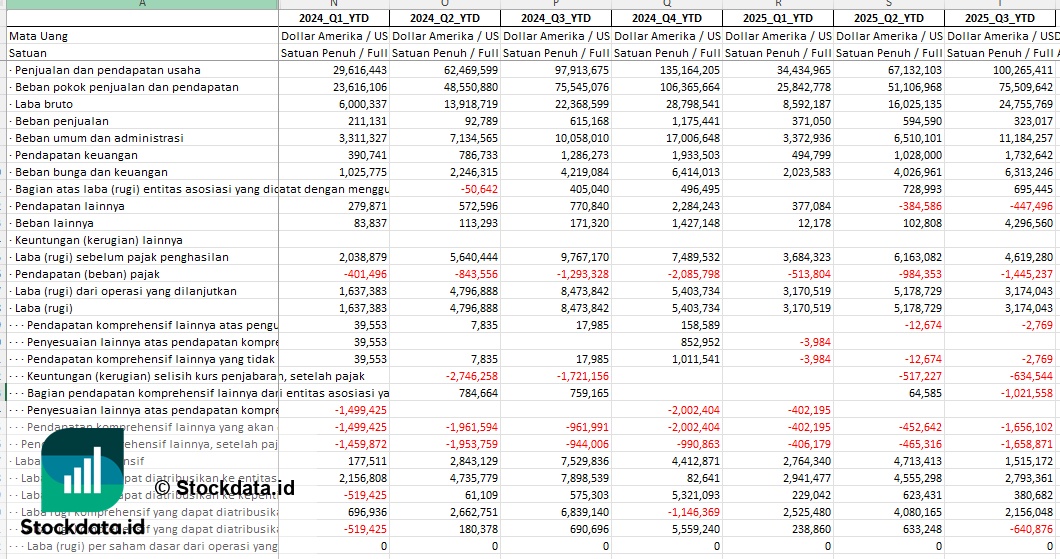Click cell value 62,469,599

(x=471, y=70)
